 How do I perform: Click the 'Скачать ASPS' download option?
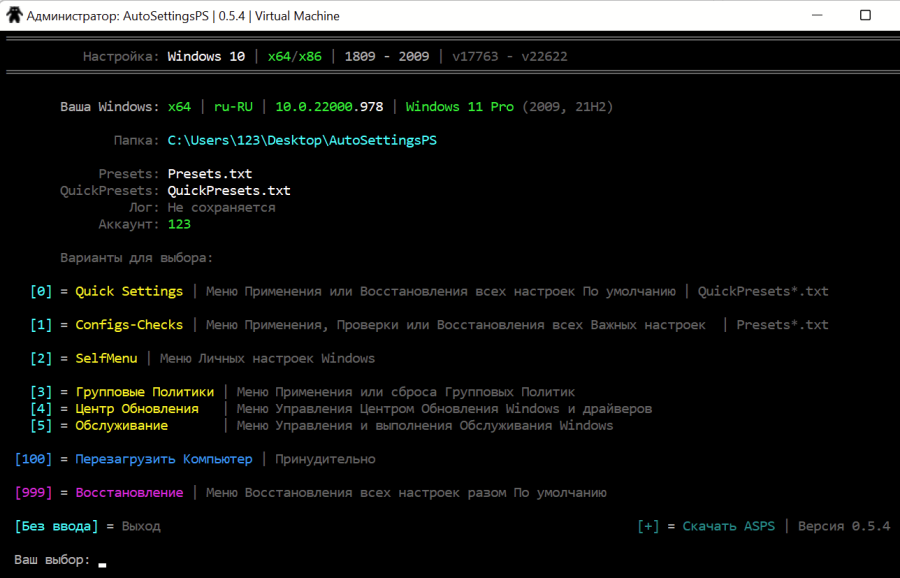pyautogui.click(x=728, y=526)
